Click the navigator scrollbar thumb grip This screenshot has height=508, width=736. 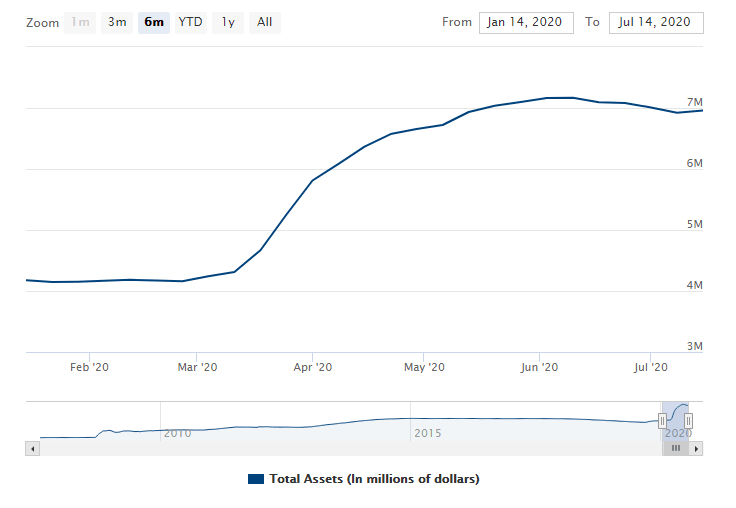point(675,449)
